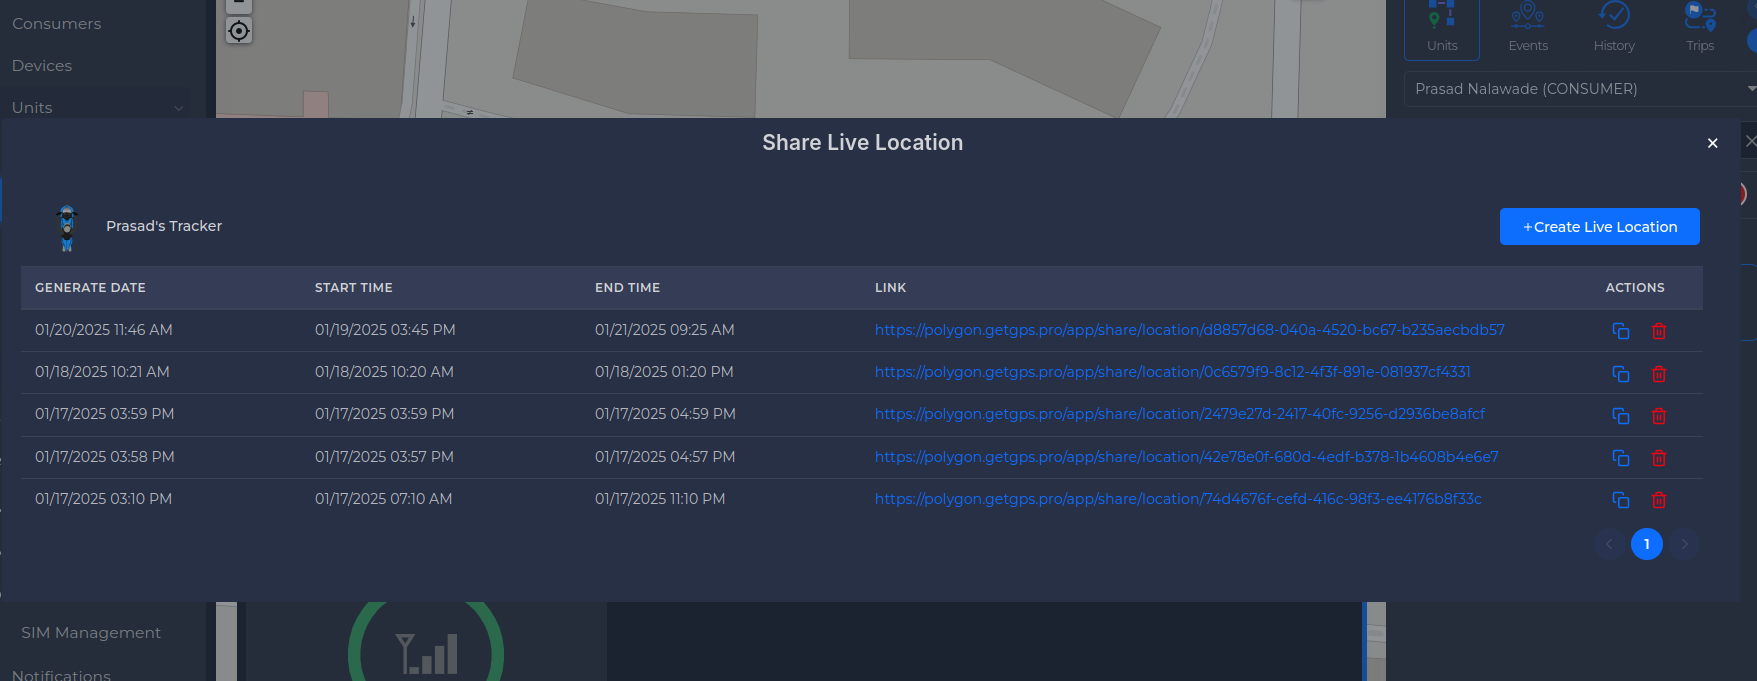This screenshot has width=1757, height=681.
Task: Open SIM Management in the sidebar
Action: pos(91,633)
